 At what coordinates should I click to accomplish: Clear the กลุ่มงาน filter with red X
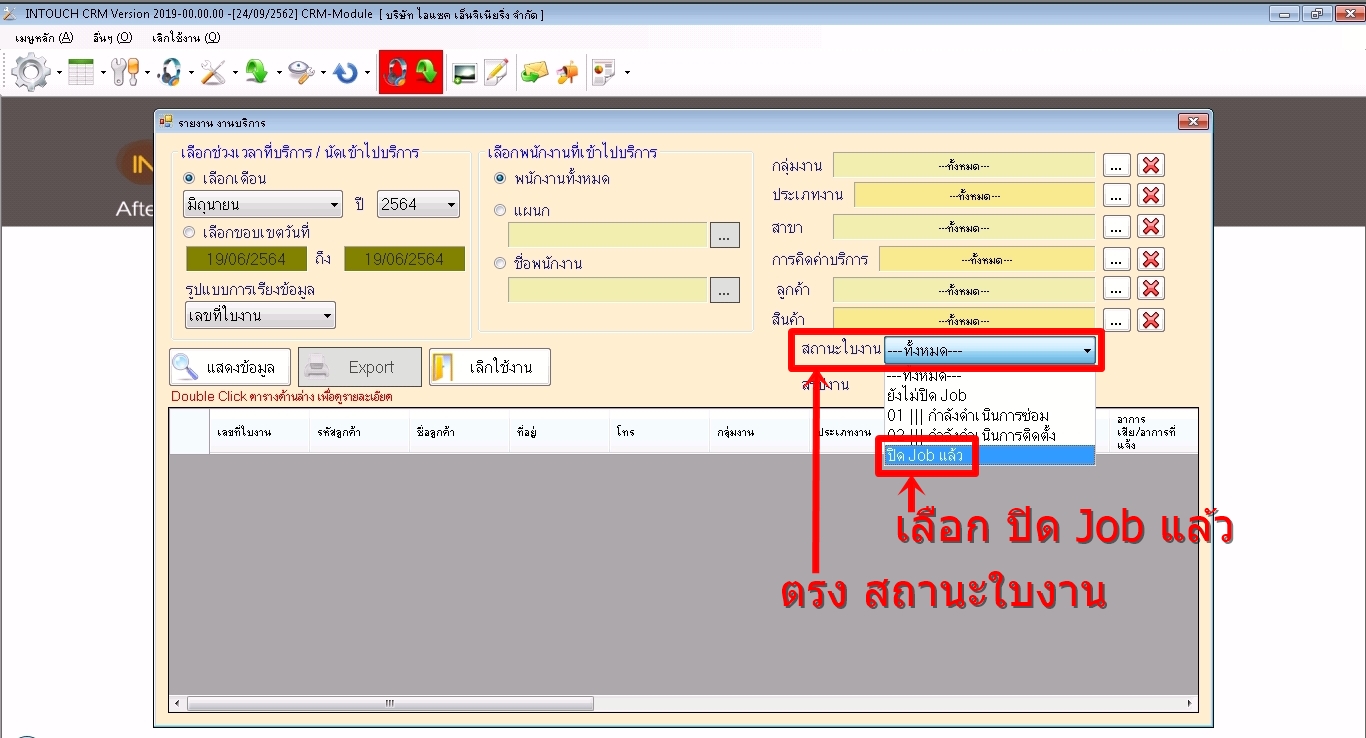coord(1151,166)
